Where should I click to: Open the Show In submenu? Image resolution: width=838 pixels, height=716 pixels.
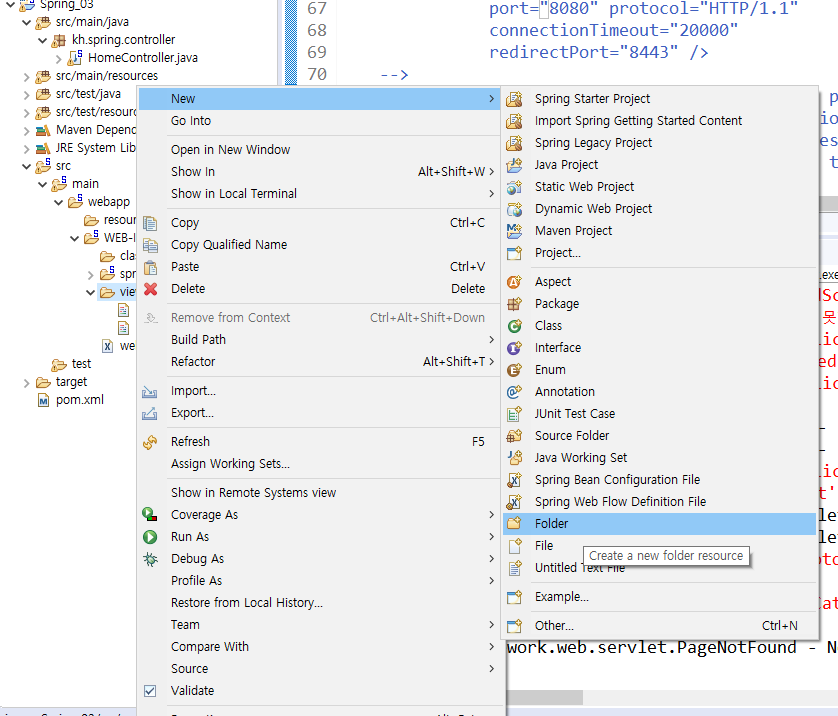tap(320, 172)
